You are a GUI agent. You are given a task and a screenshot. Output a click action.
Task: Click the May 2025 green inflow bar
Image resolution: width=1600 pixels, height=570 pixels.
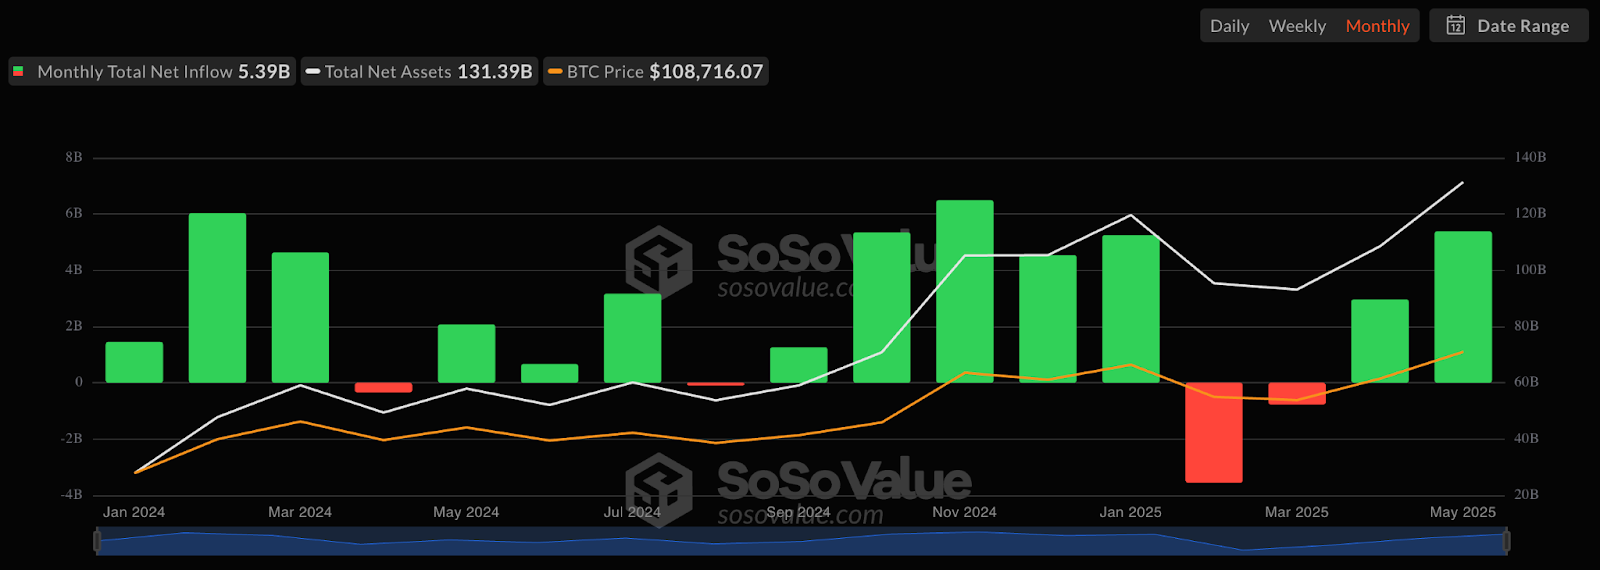[1462, 306]
